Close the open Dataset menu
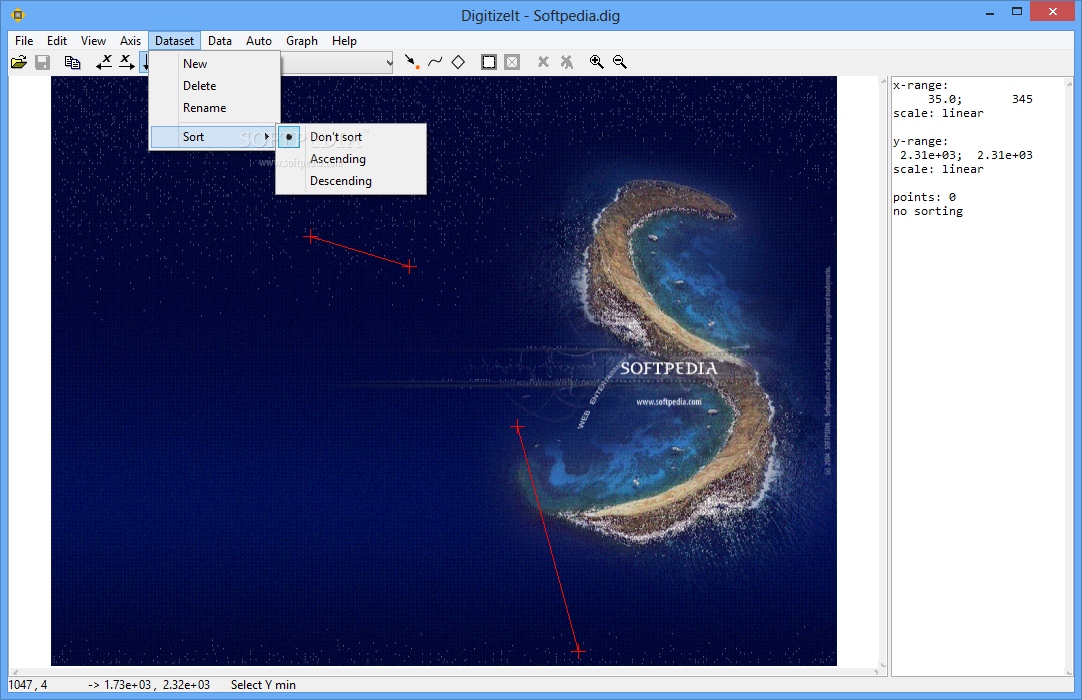Image resolution: width=1082 pixels, height=700 pixels. coord(174,41)
